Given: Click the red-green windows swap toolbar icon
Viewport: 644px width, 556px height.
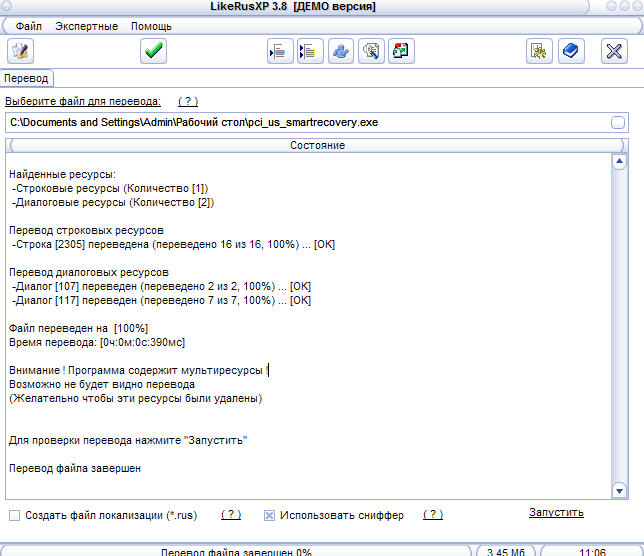Looking at the screenshot, I should pos(401,51).
